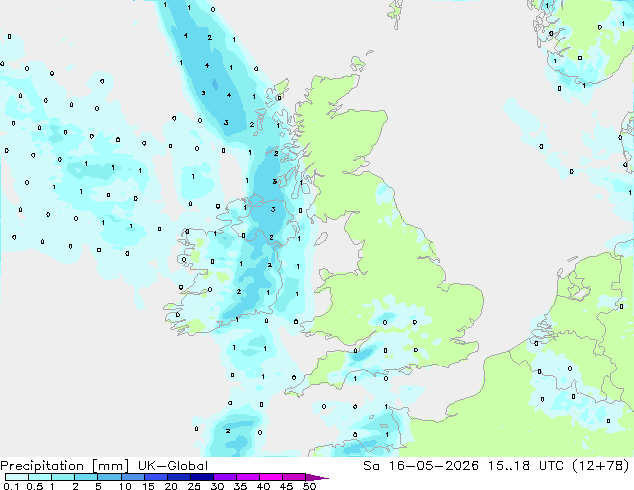
Task: Pick the 15–20 mm blue legend swatch
Action: click(156, 477)
